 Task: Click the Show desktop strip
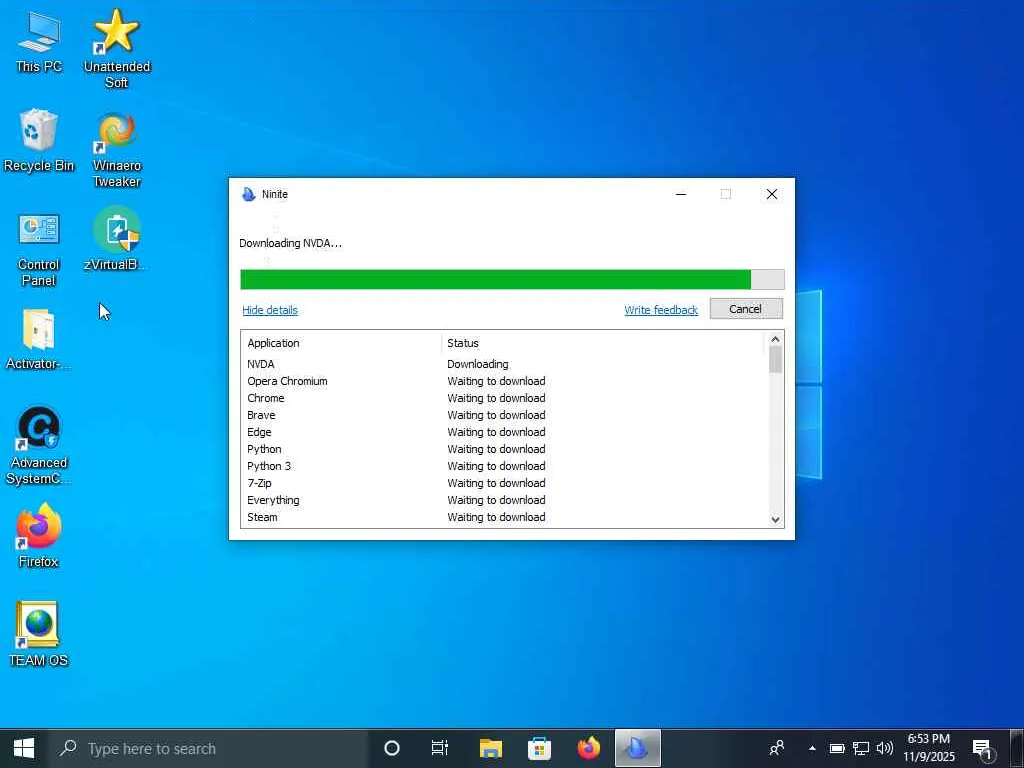point(1019,748)
